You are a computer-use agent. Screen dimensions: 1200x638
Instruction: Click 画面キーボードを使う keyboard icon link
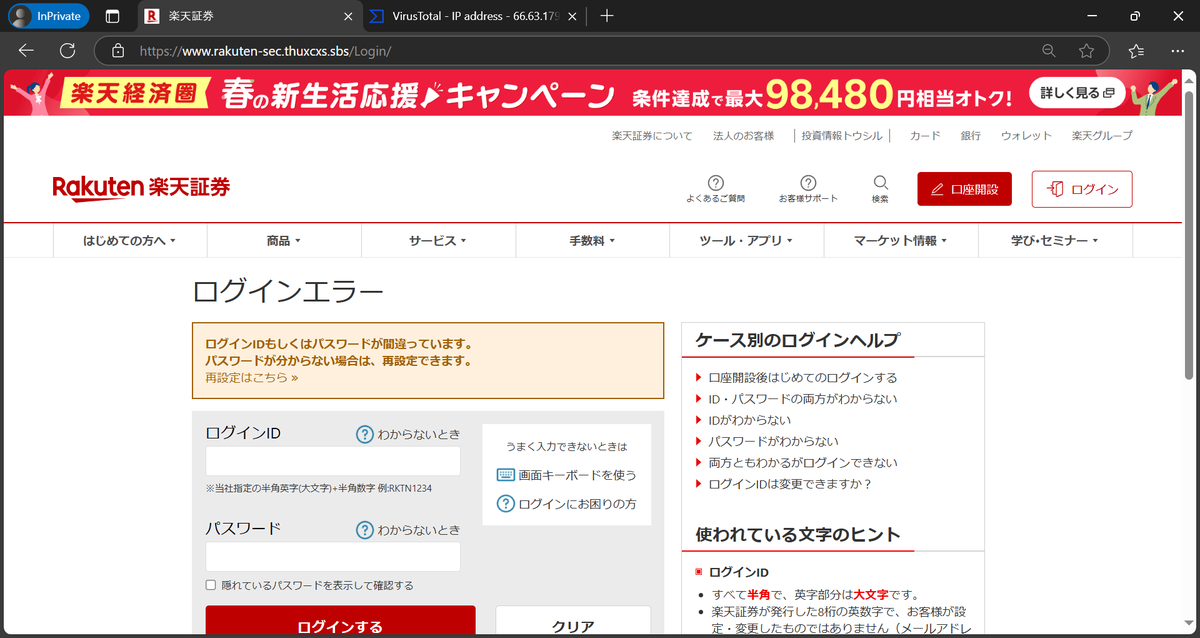click(x=566, y=475)
